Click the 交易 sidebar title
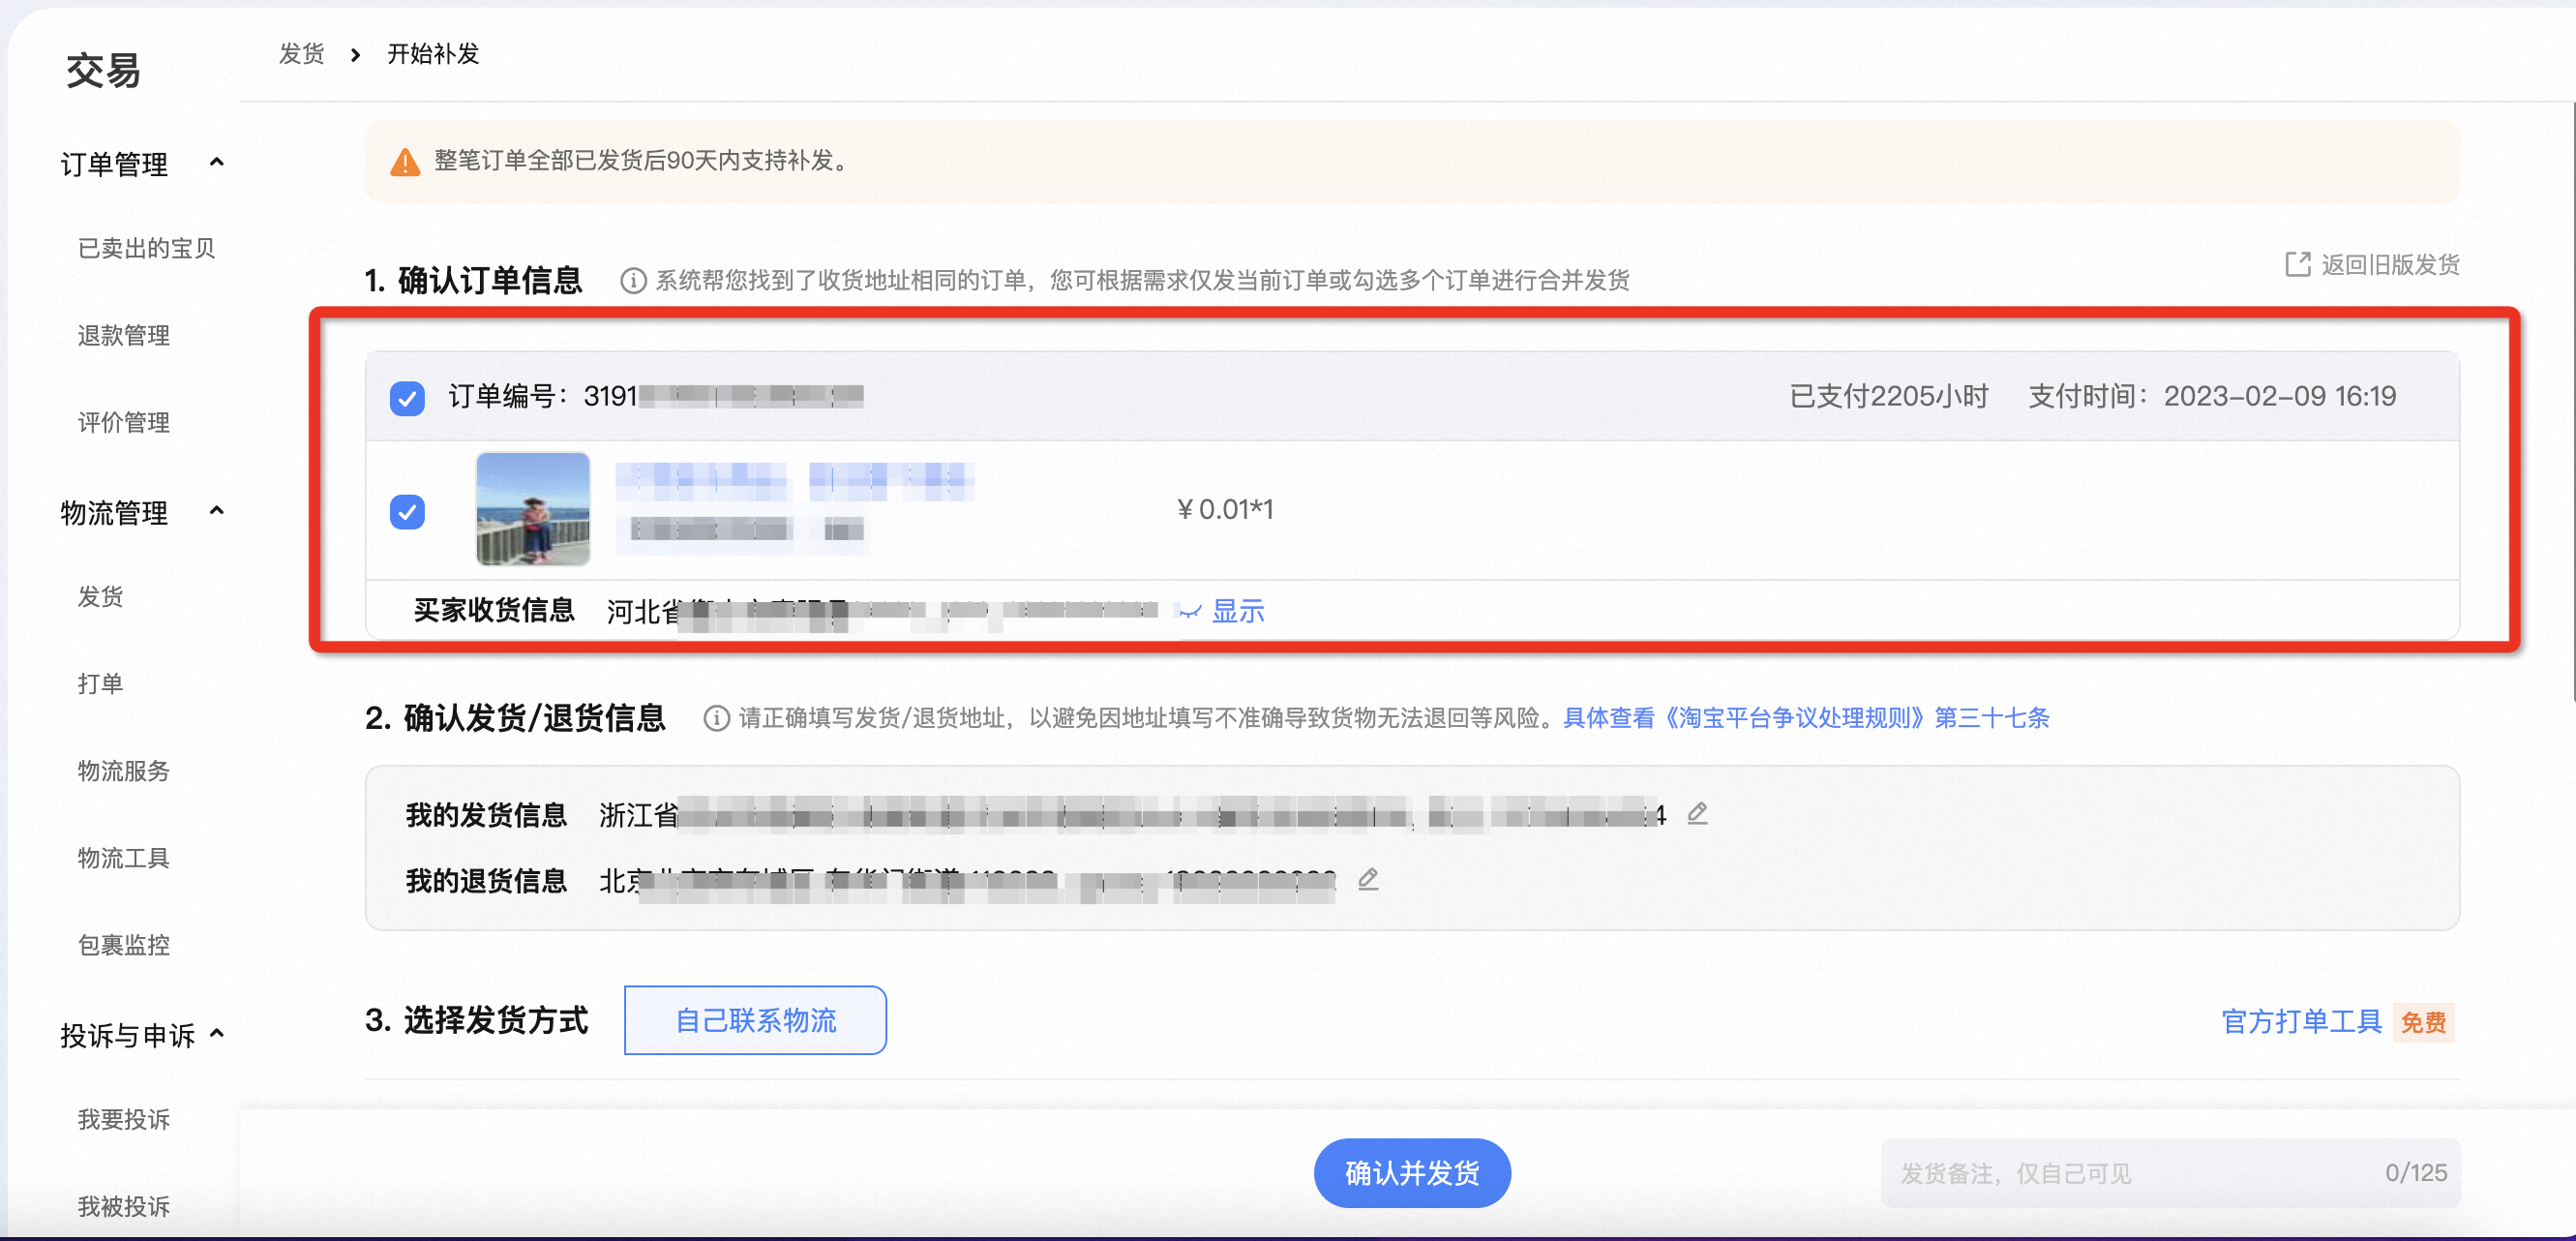The height and width of the screenshot is (1241, 2576). point(103,71)
